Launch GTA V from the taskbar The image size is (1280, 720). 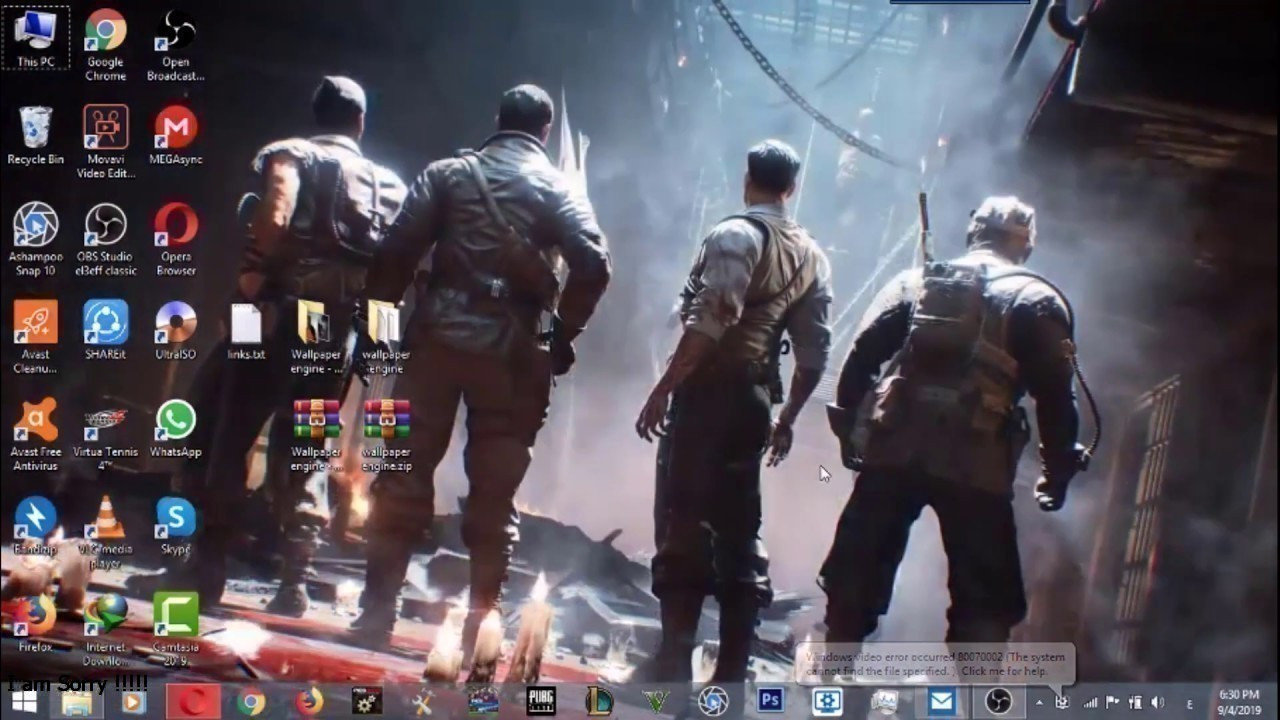pos(656,702)
